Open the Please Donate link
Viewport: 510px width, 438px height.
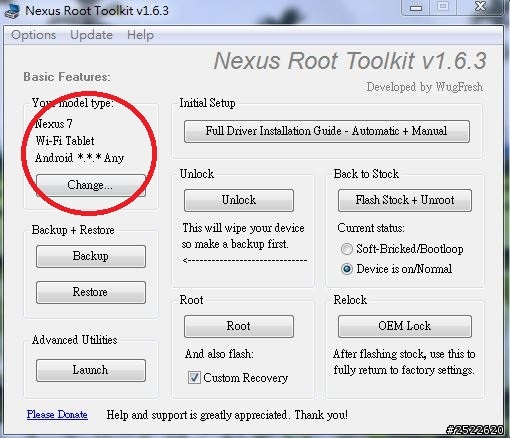pos(57,415)
